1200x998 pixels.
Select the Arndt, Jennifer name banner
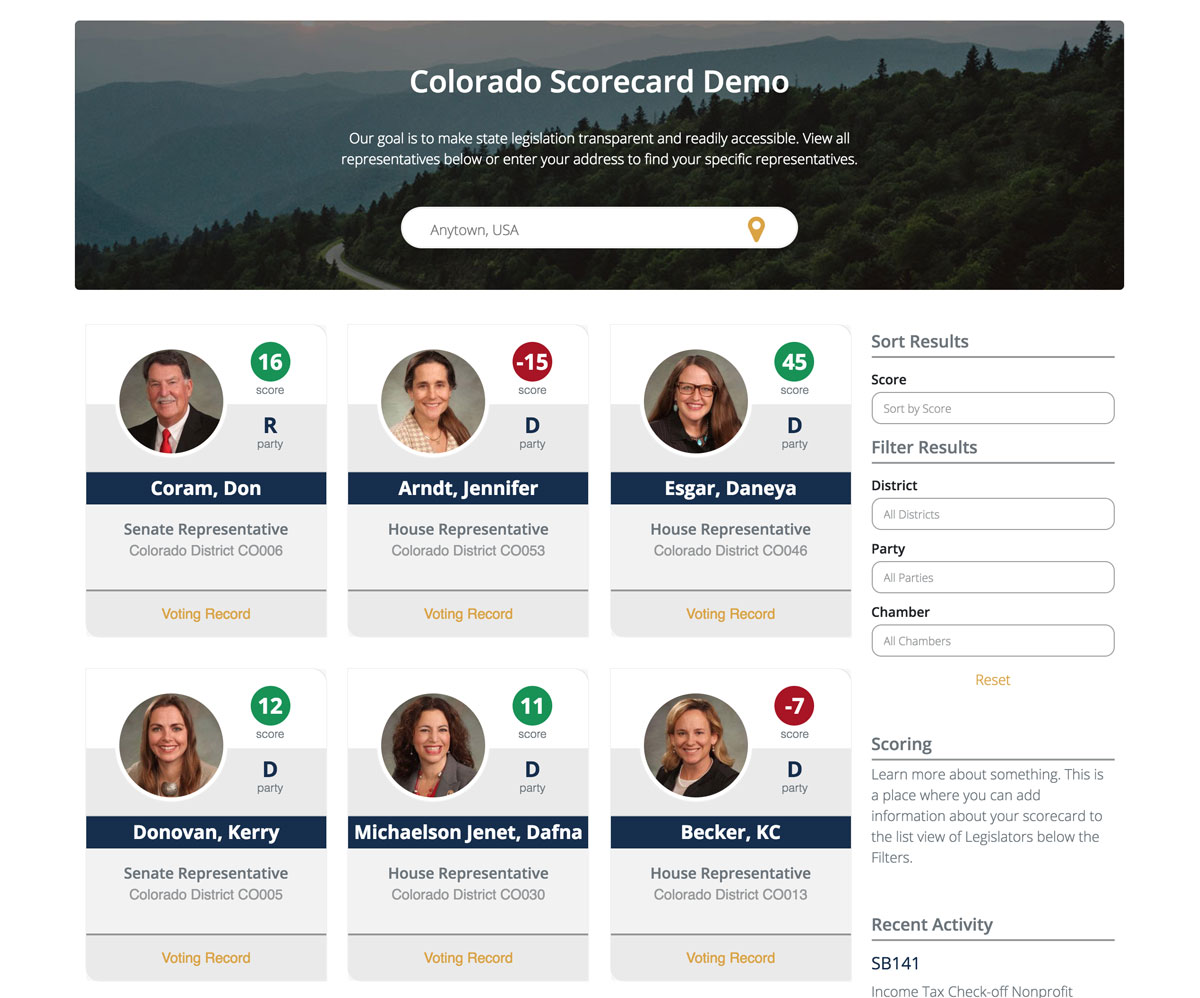click(x=468, y=488)
